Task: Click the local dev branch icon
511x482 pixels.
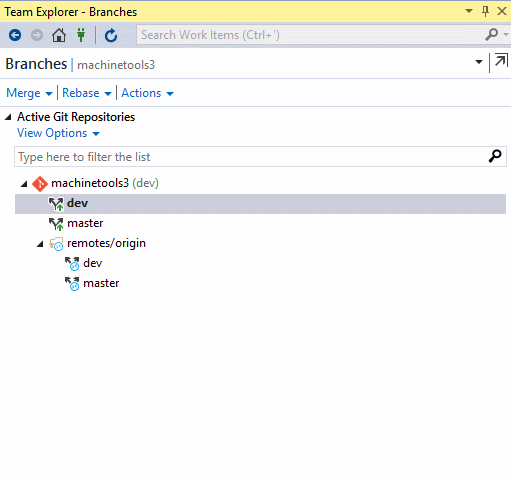Action: click(x=56, y=204)
